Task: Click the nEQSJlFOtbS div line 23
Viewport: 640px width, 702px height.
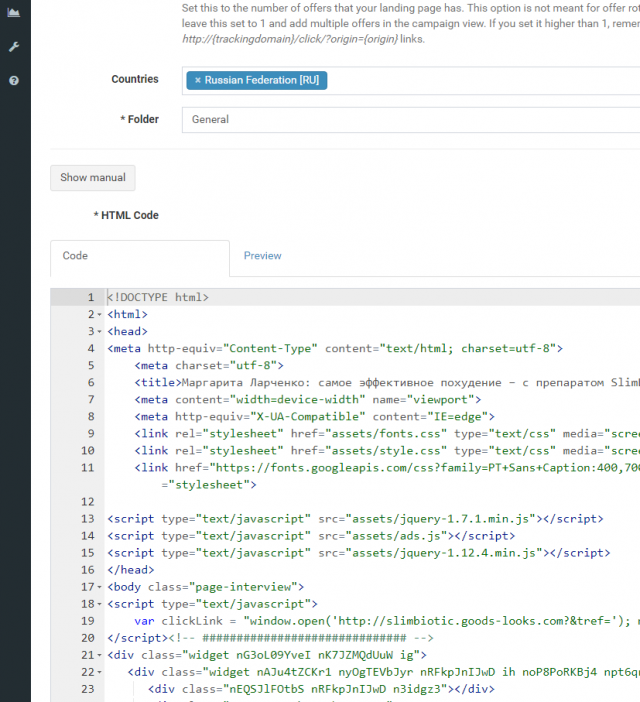Action: pyautogui.click(x=321, y=689)
